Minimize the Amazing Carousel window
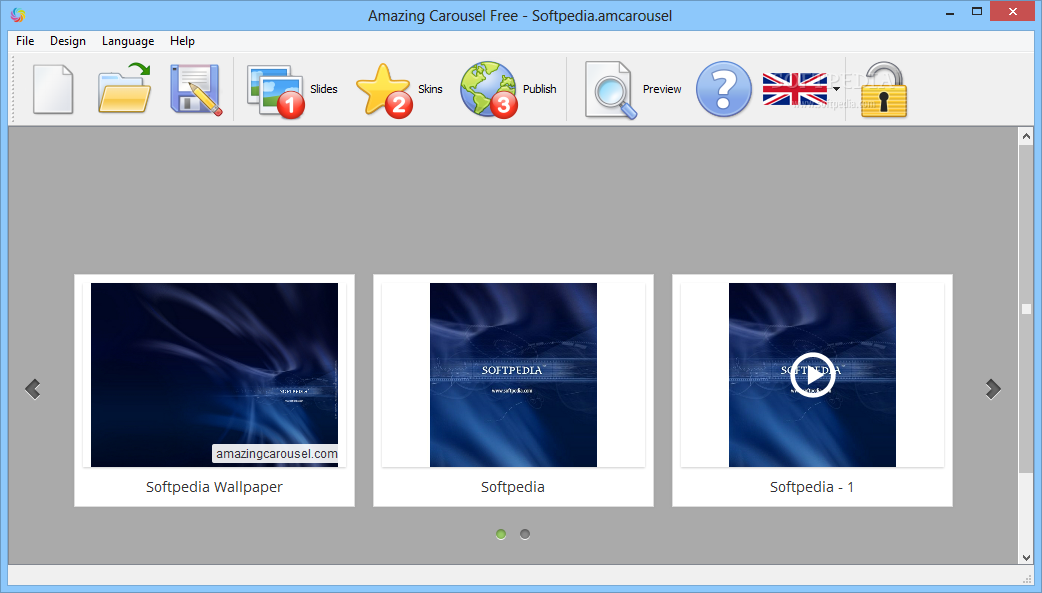The image size is (1042, 593). point(950,12)
